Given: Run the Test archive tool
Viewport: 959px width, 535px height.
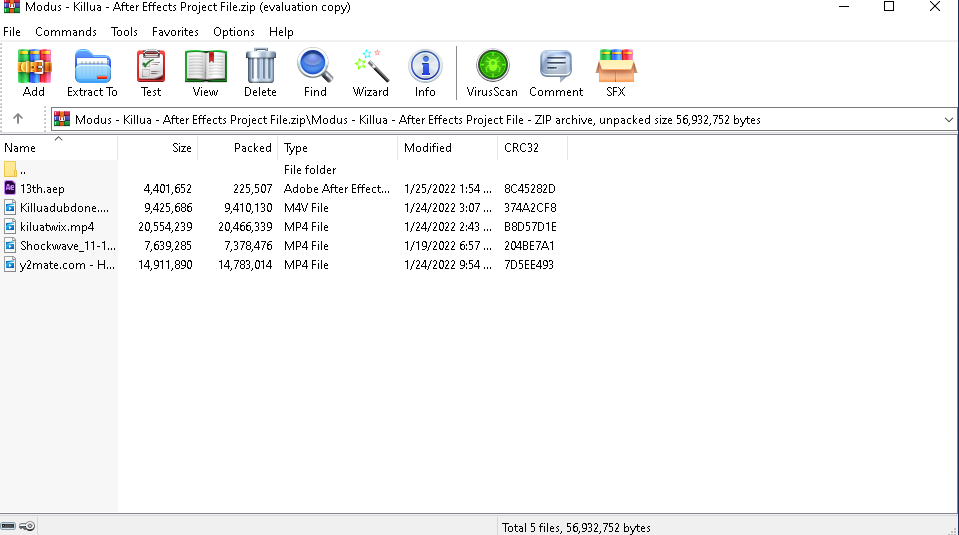Looking at the screenshot, I should (151, 66).
